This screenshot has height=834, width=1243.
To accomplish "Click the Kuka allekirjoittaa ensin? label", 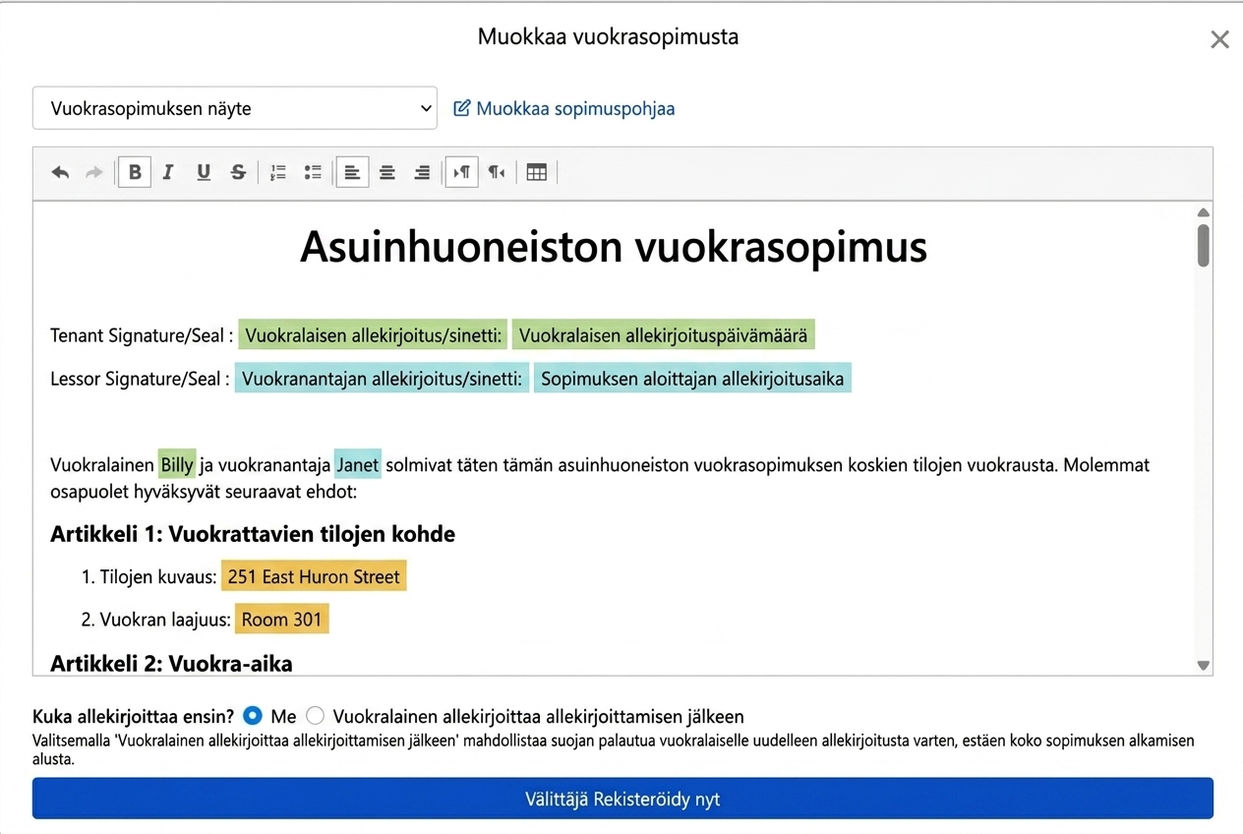I will click(x=133, y=716).
